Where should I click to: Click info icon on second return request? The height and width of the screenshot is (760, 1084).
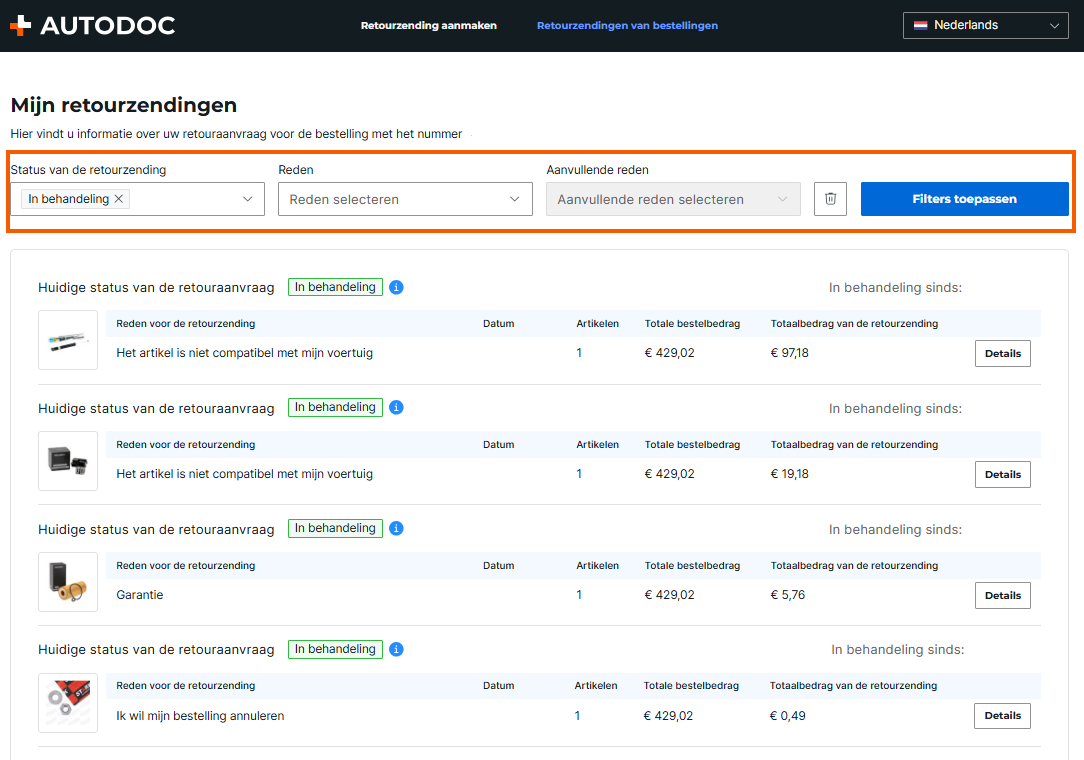[x=396, y=408]
